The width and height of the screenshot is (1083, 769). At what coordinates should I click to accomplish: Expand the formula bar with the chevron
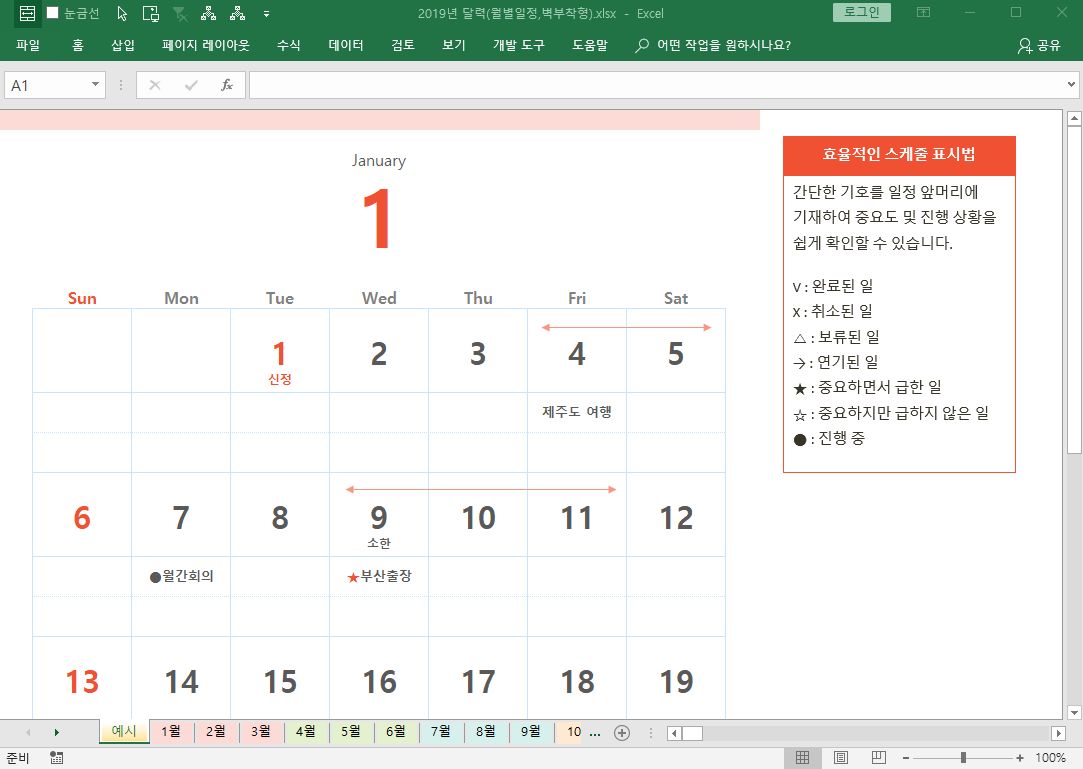click(1071, 85)
